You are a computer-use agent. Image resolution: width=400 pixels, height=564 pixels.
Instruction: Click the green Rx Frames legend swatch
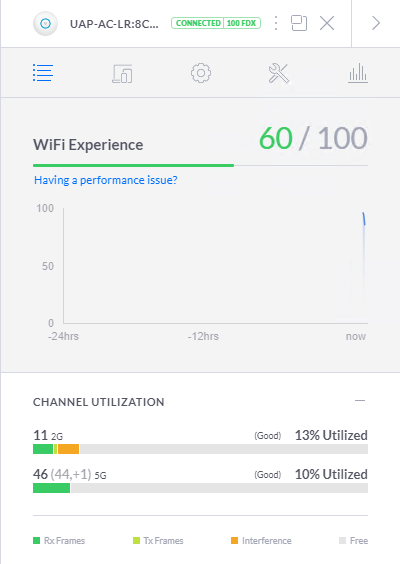tap(36, 541)
